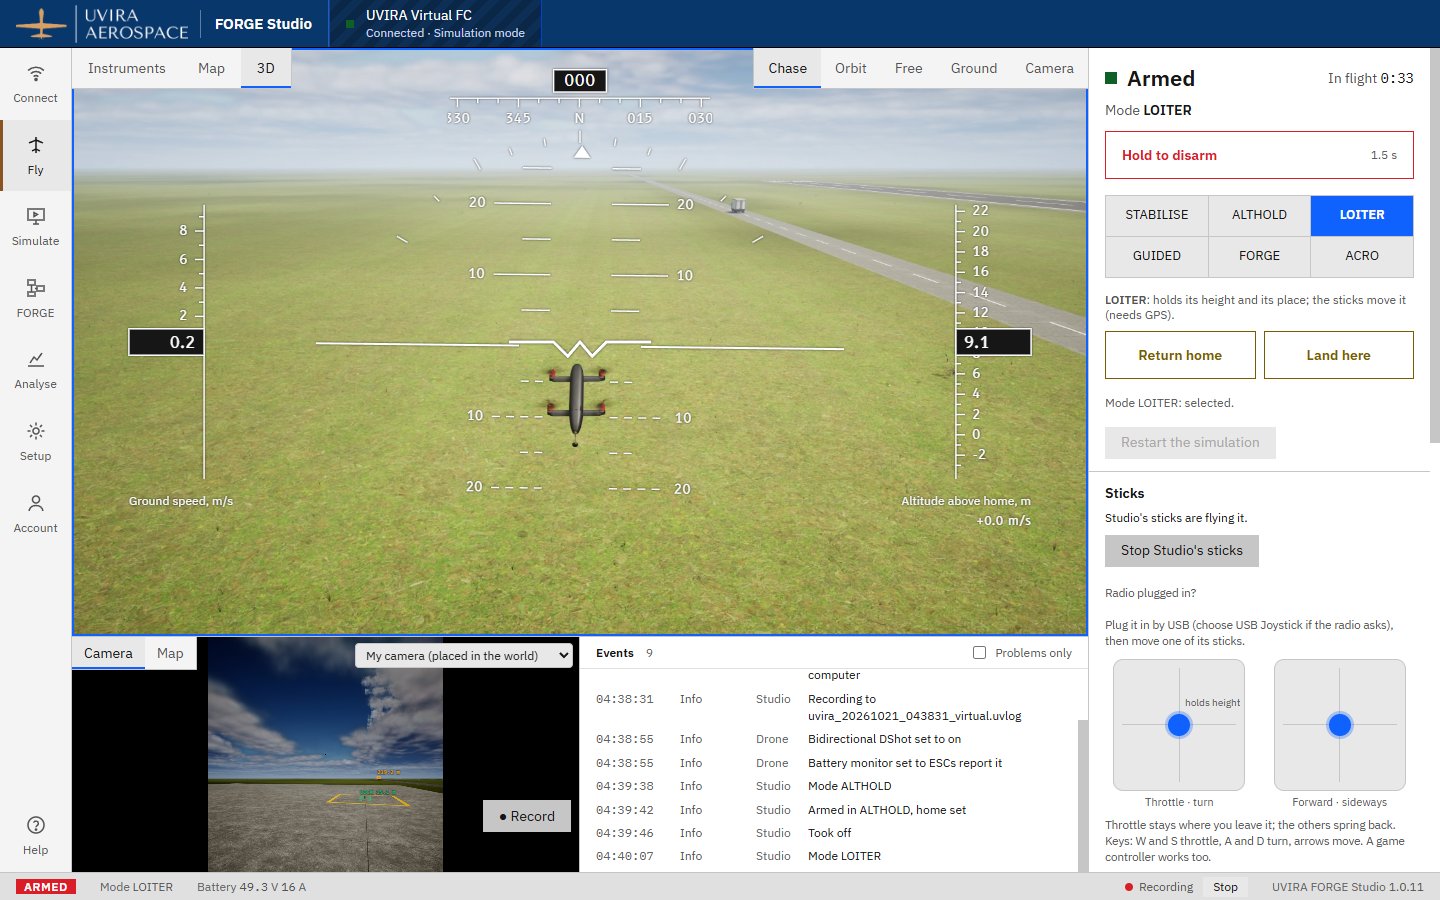This screenshot has width=1440, height=900.
Task: Select the Orbit camera view tab
Action: (x=851, y=68)
